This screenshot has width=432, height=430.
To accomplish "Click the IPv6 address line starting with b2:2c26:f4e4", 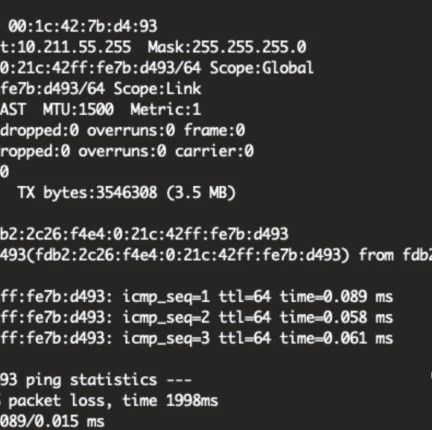I will tap(144, 234).
